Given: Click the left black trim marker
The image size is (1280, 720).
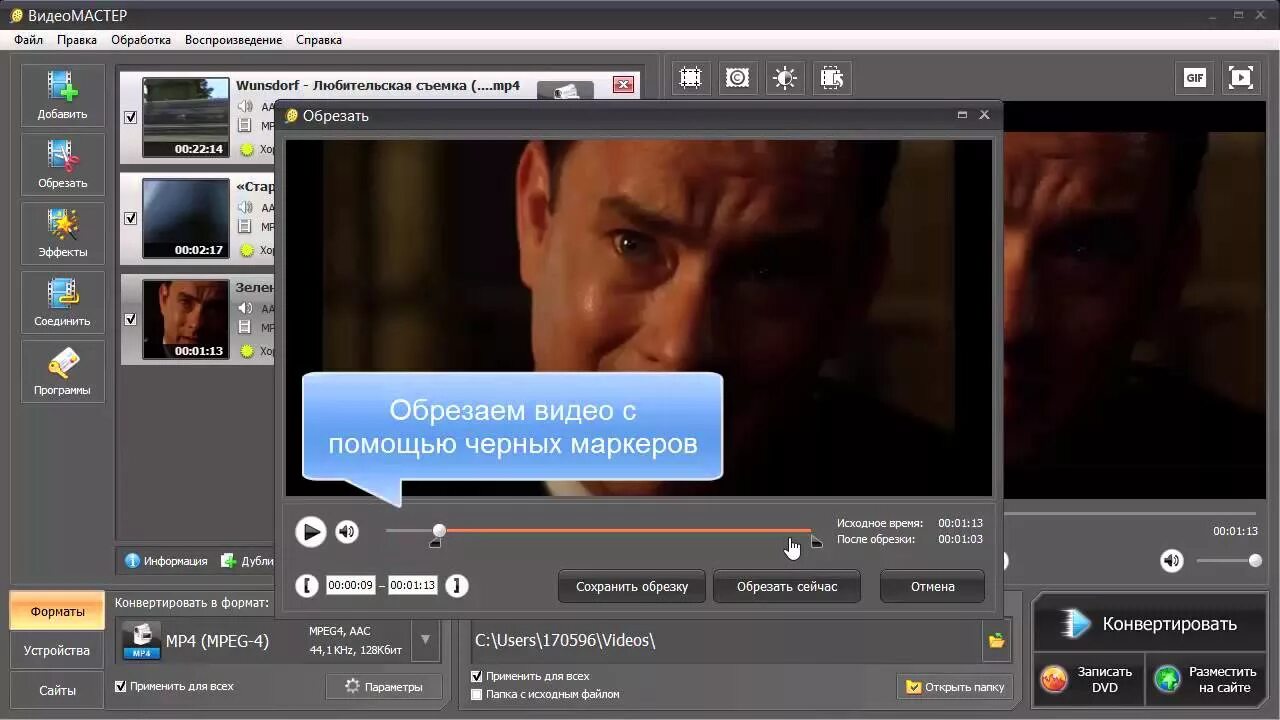Looking at the screenshot, I should coord(435,543).
